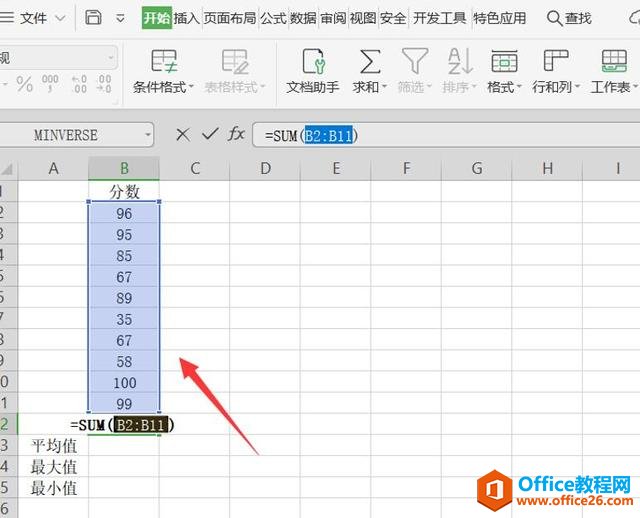Screen dimensions: 640x518
Task: Click the cell containing 100
Action: 124,382
